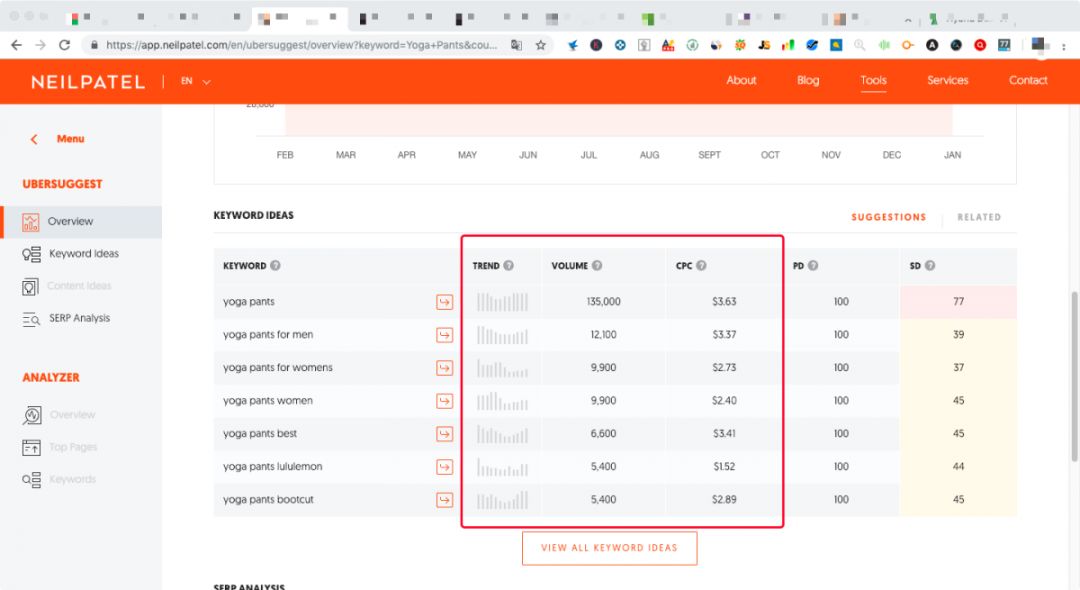Expand the EN language dropdown
Viewport: 1080px width, 590px height.
[x=196, y=81]
